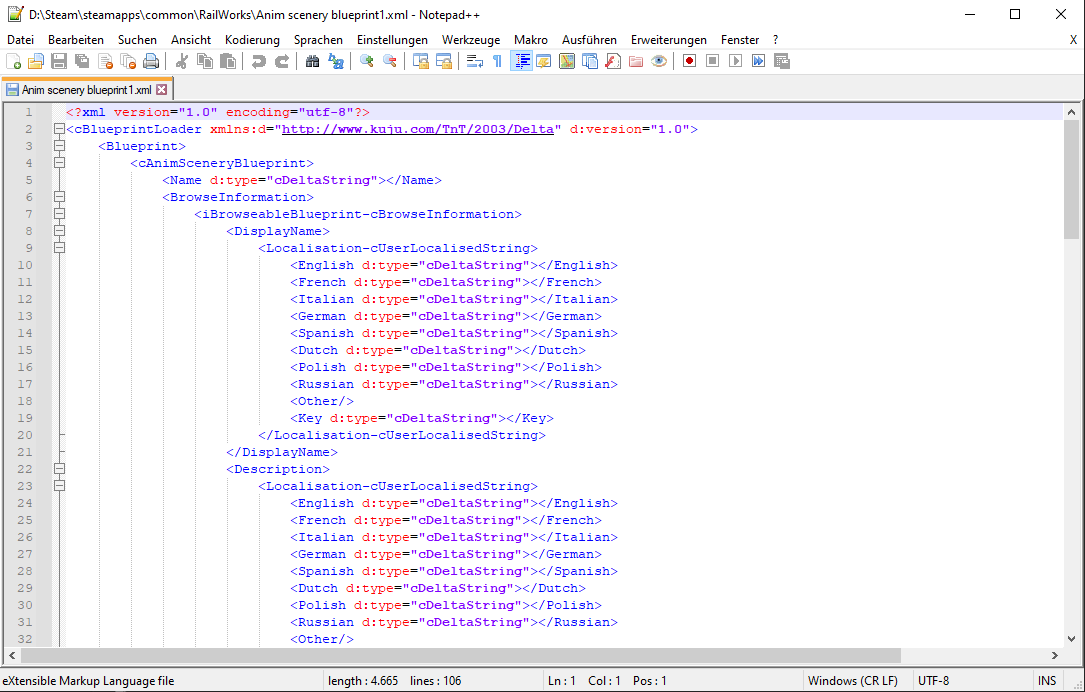Screen dimensions: 1085x692
Task: Toggle the indent guide button
Action: pos(521,61)
